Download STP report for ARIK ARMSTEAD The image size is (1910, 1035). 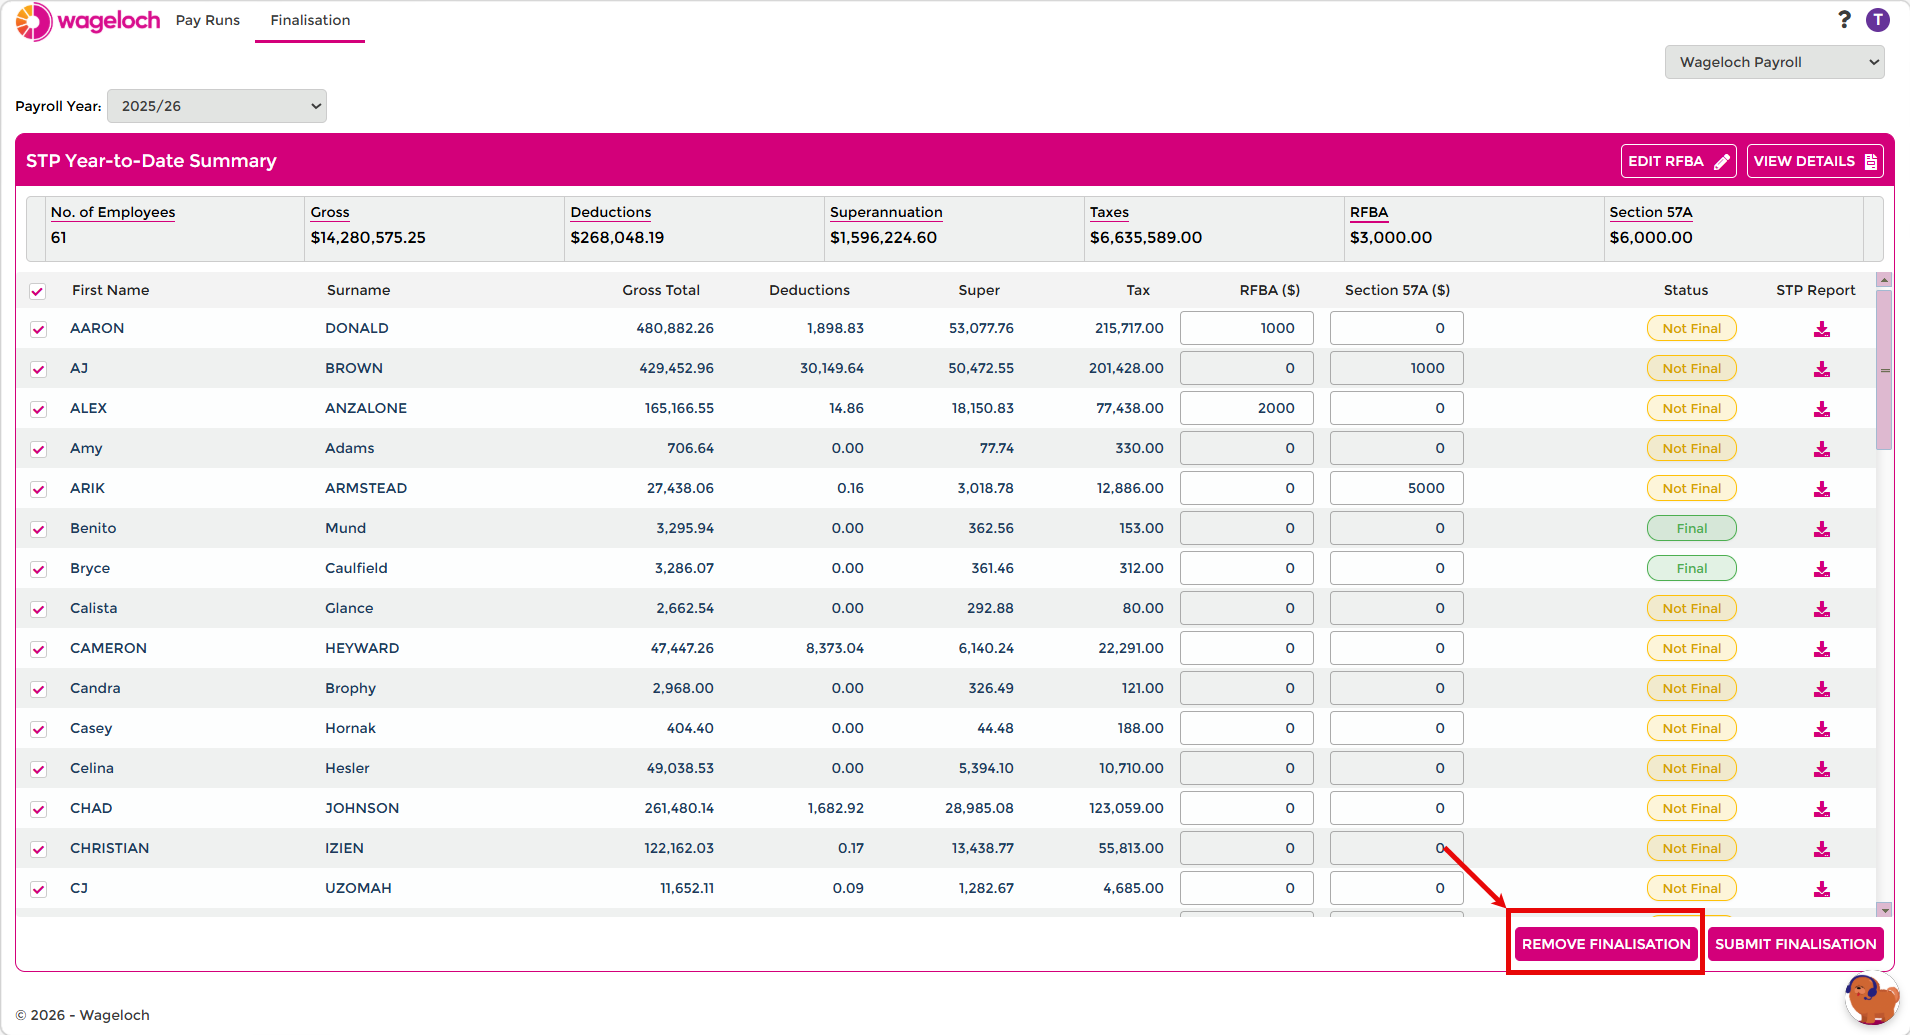[x=1822, y=489]
